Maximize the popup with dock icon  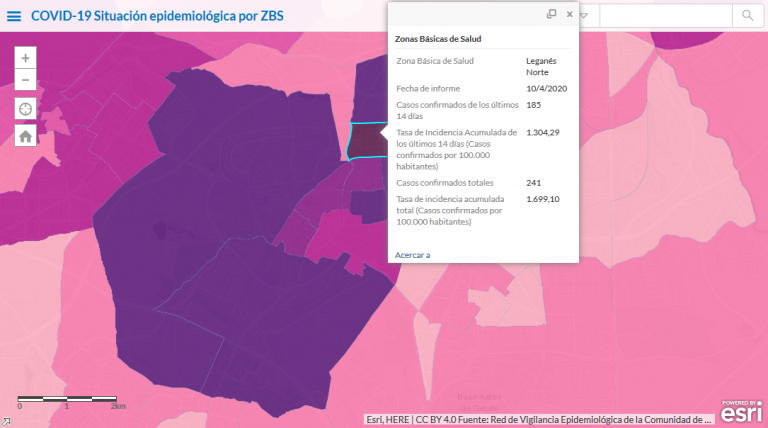(x=552, y=14)
